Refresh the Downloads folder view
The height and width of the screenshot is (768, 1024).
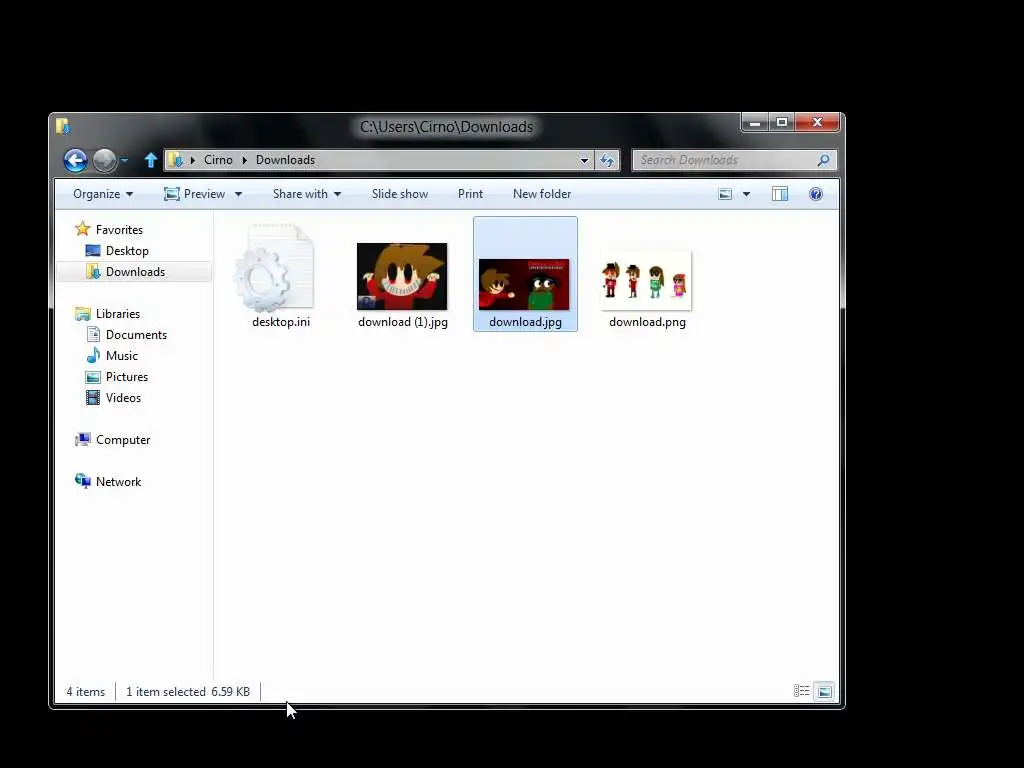[x=607, y=160]
